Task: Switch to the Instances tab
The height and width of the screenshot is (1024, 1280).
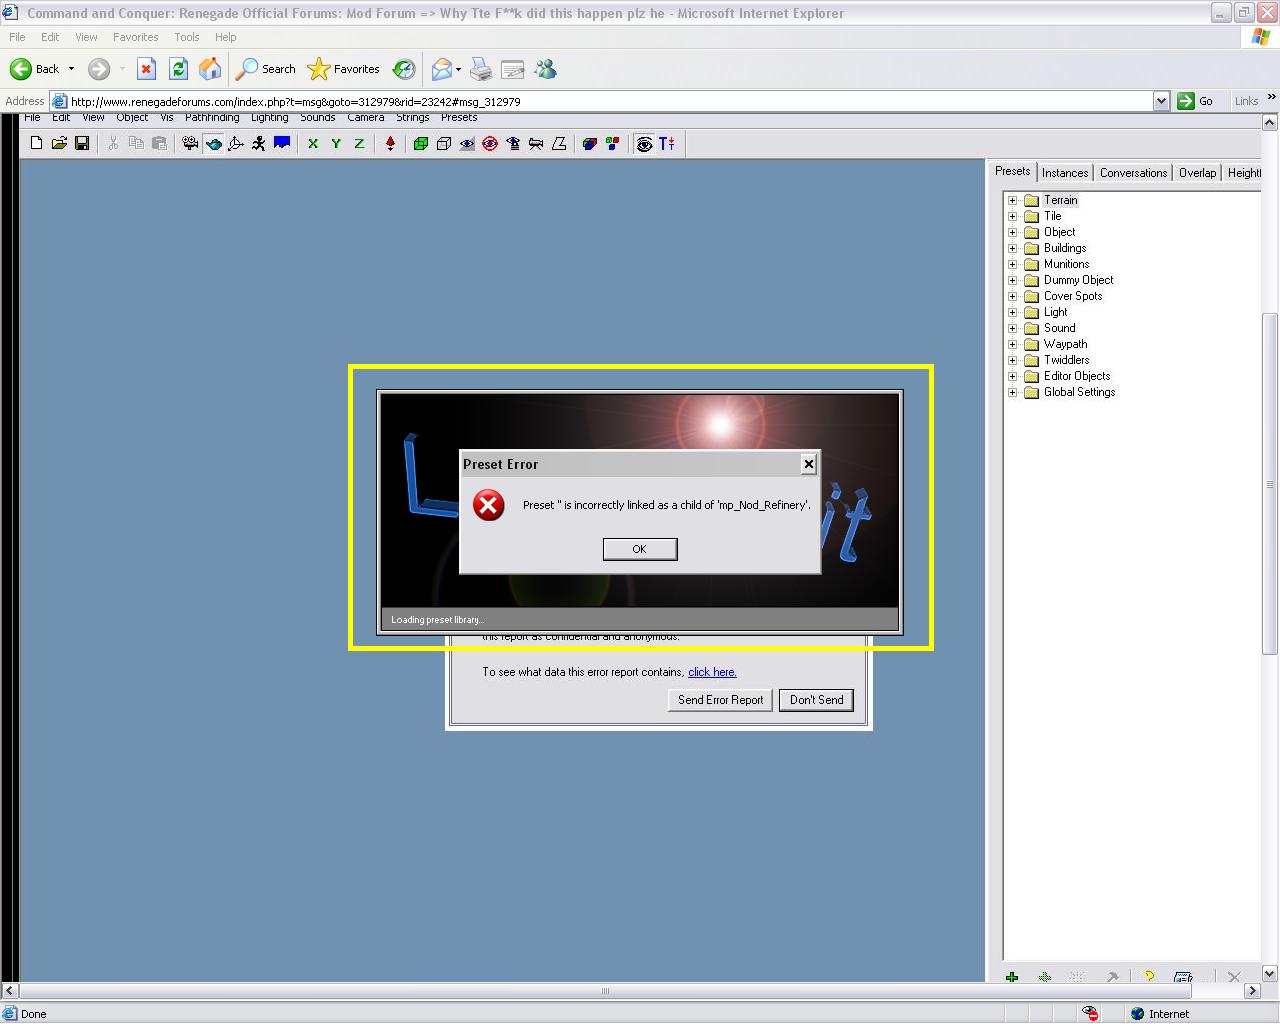Action: 1064,173
